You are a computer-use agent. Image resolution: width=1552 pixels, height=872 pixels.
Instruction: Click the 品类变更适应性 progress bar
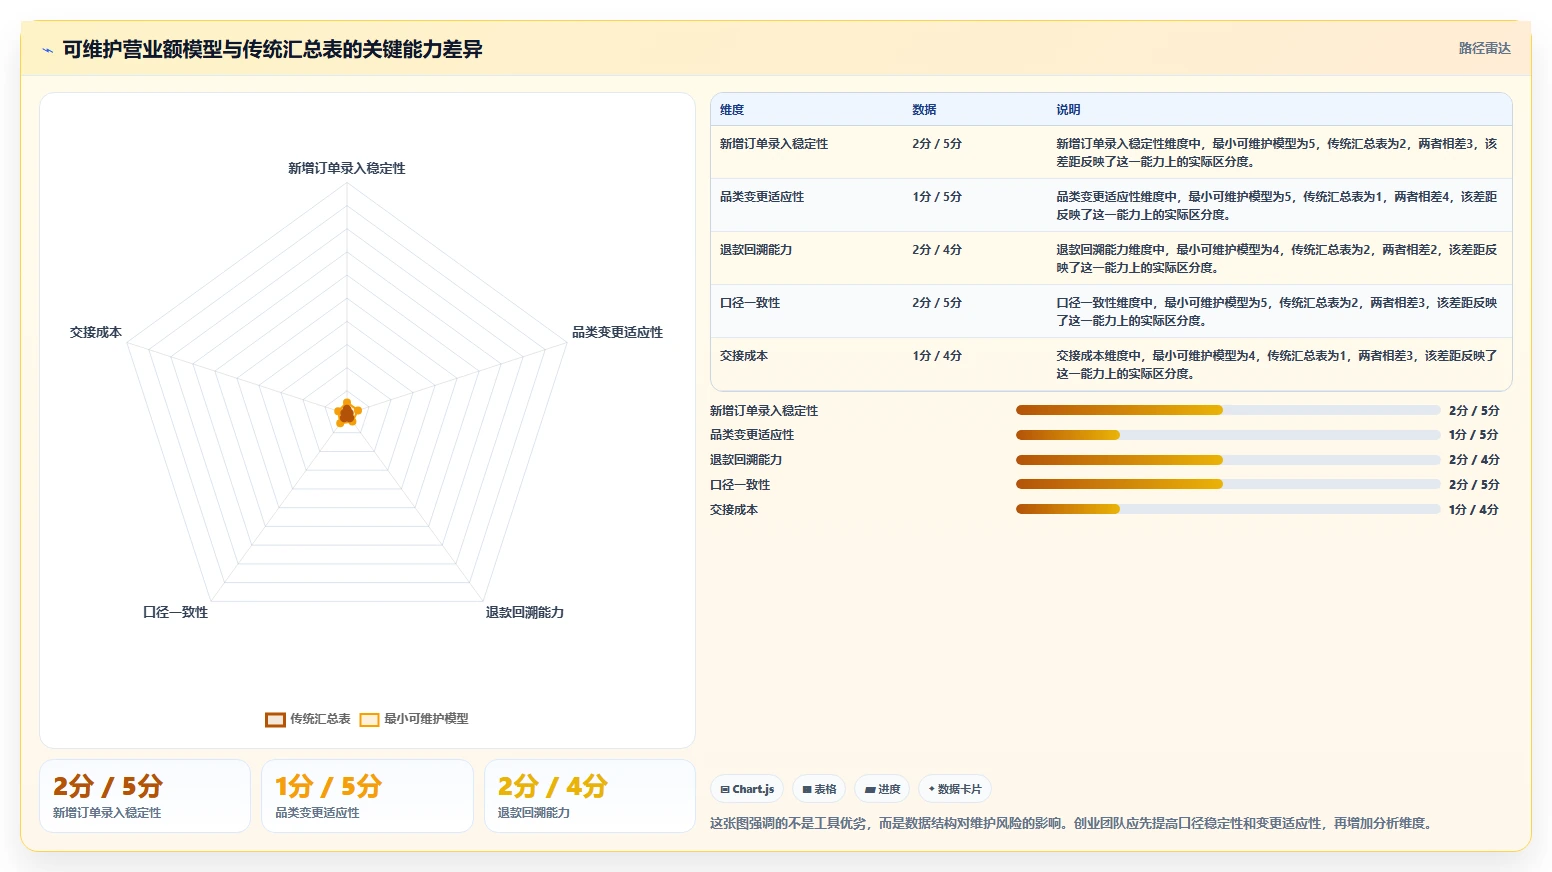click(1228, 435)
